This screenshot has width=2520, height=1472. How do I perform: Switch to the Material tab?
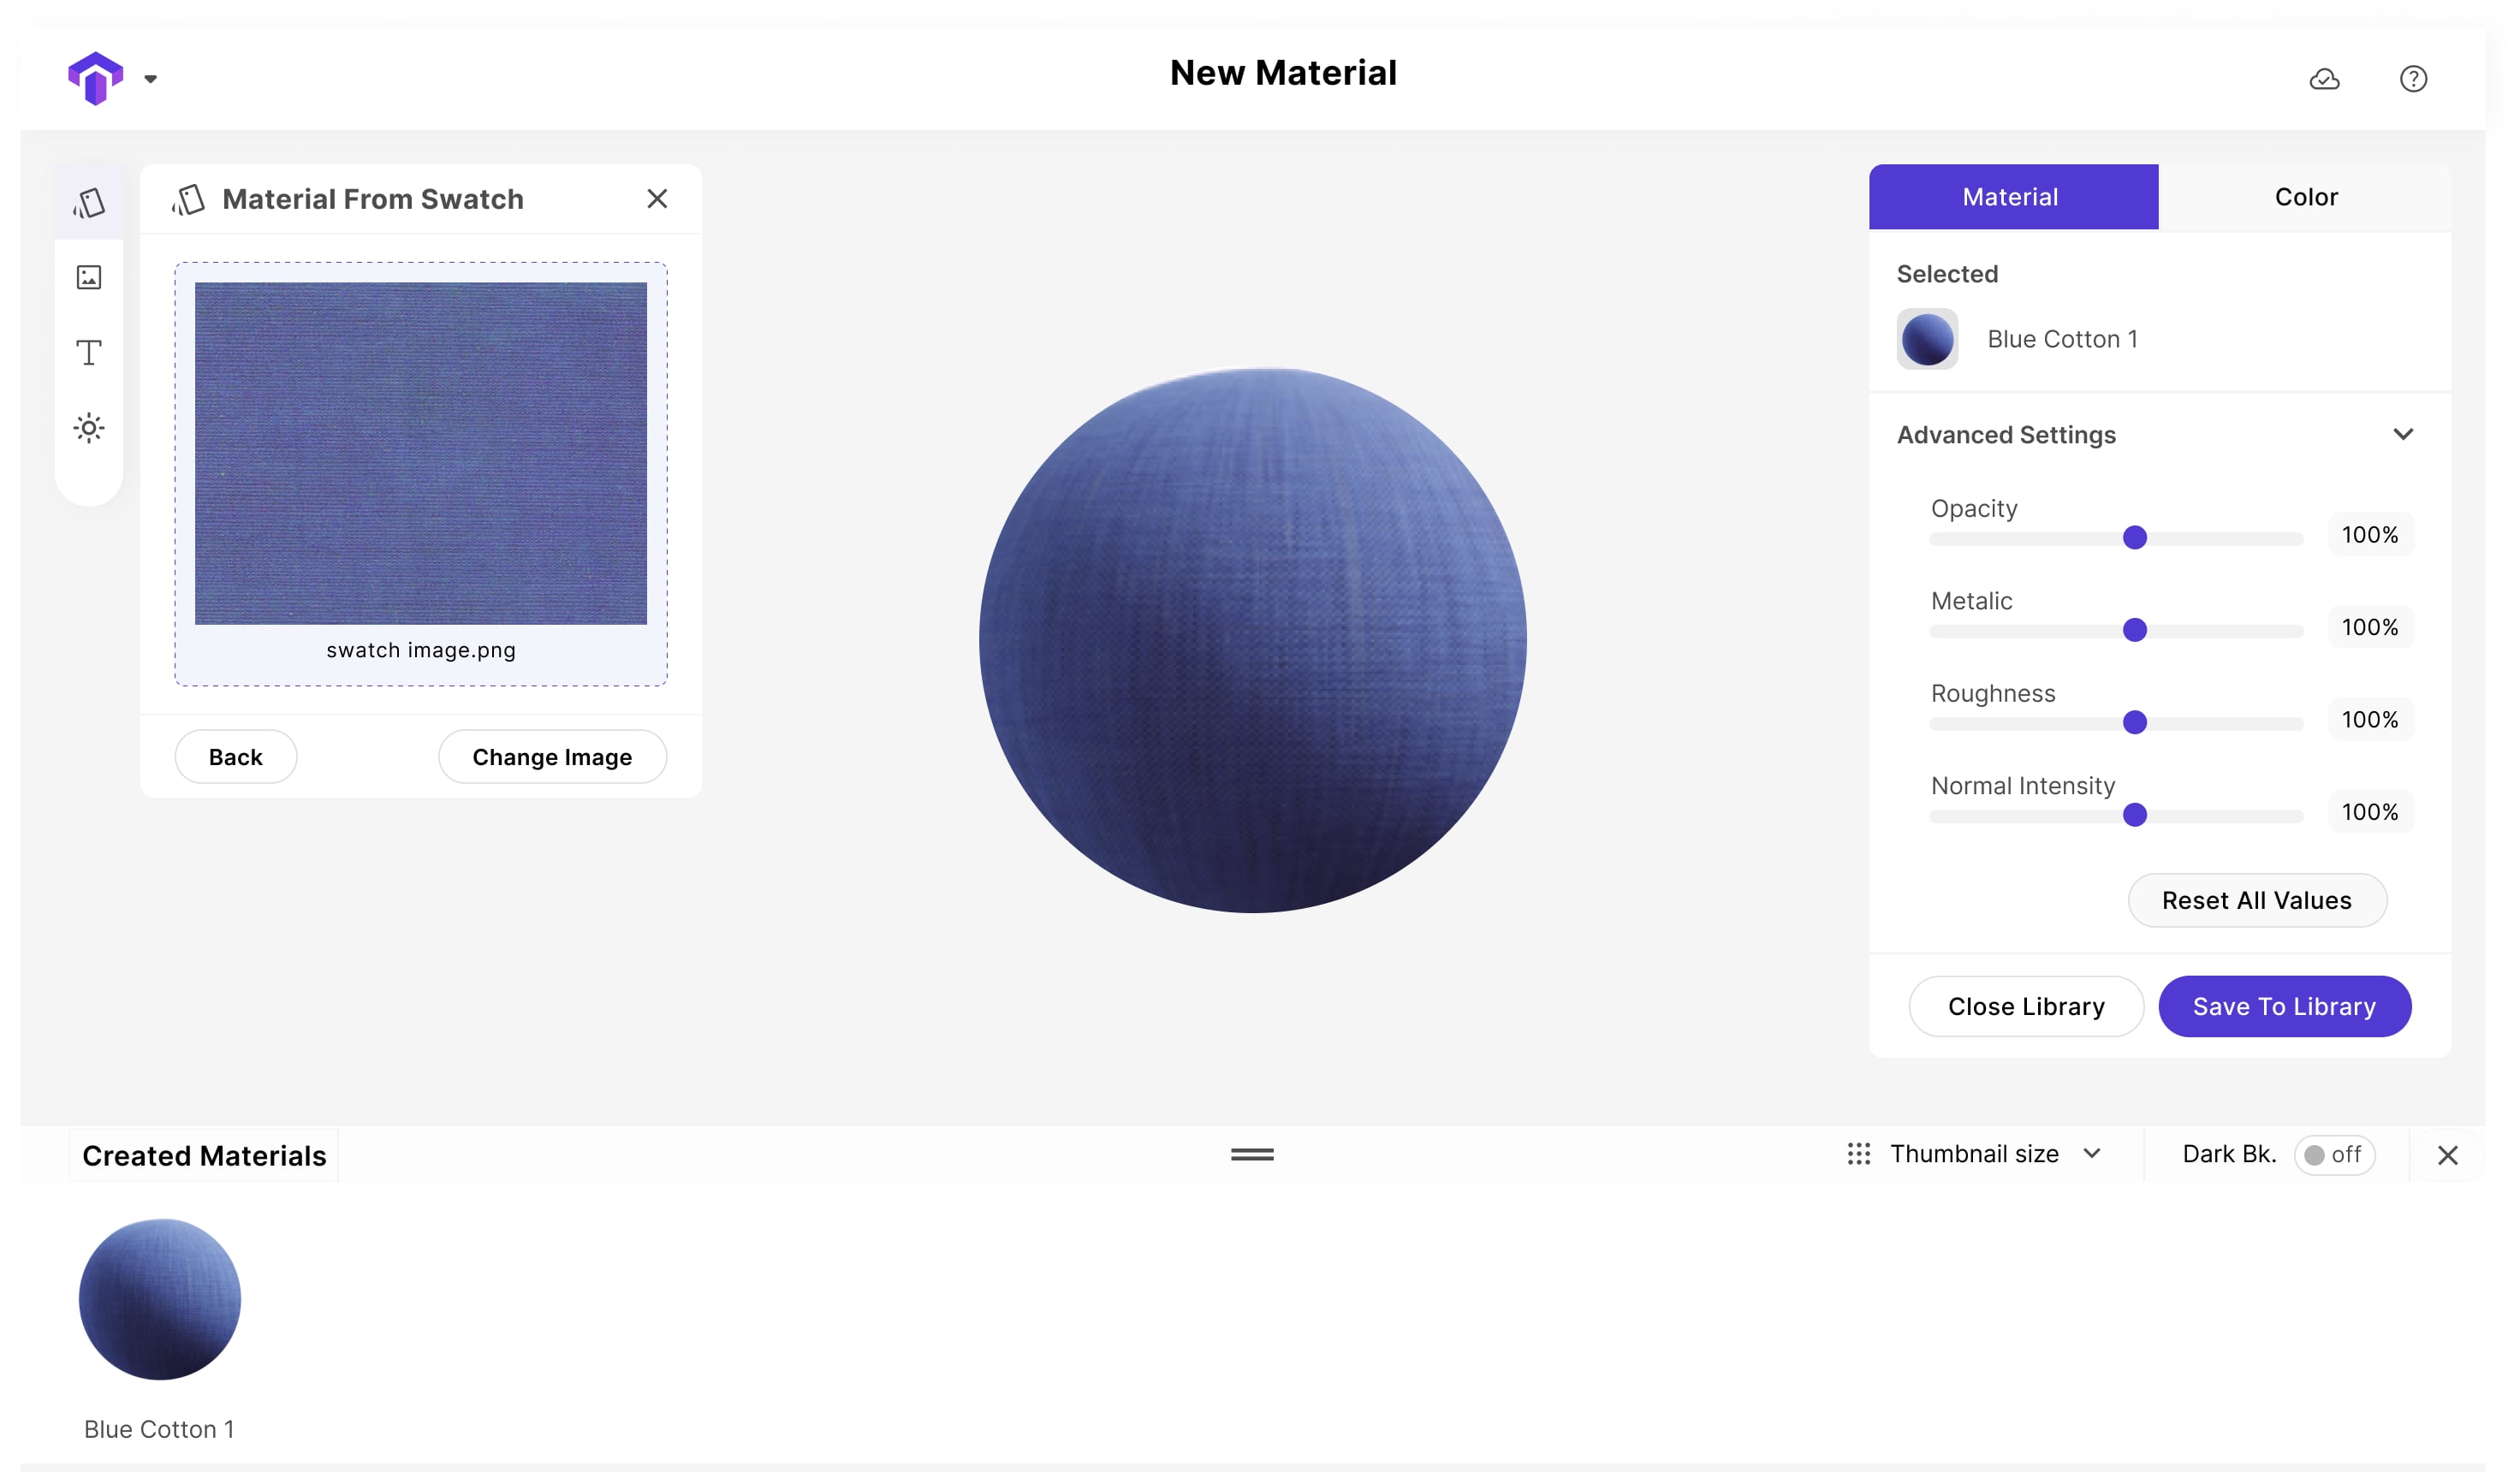click(2012, 196)
